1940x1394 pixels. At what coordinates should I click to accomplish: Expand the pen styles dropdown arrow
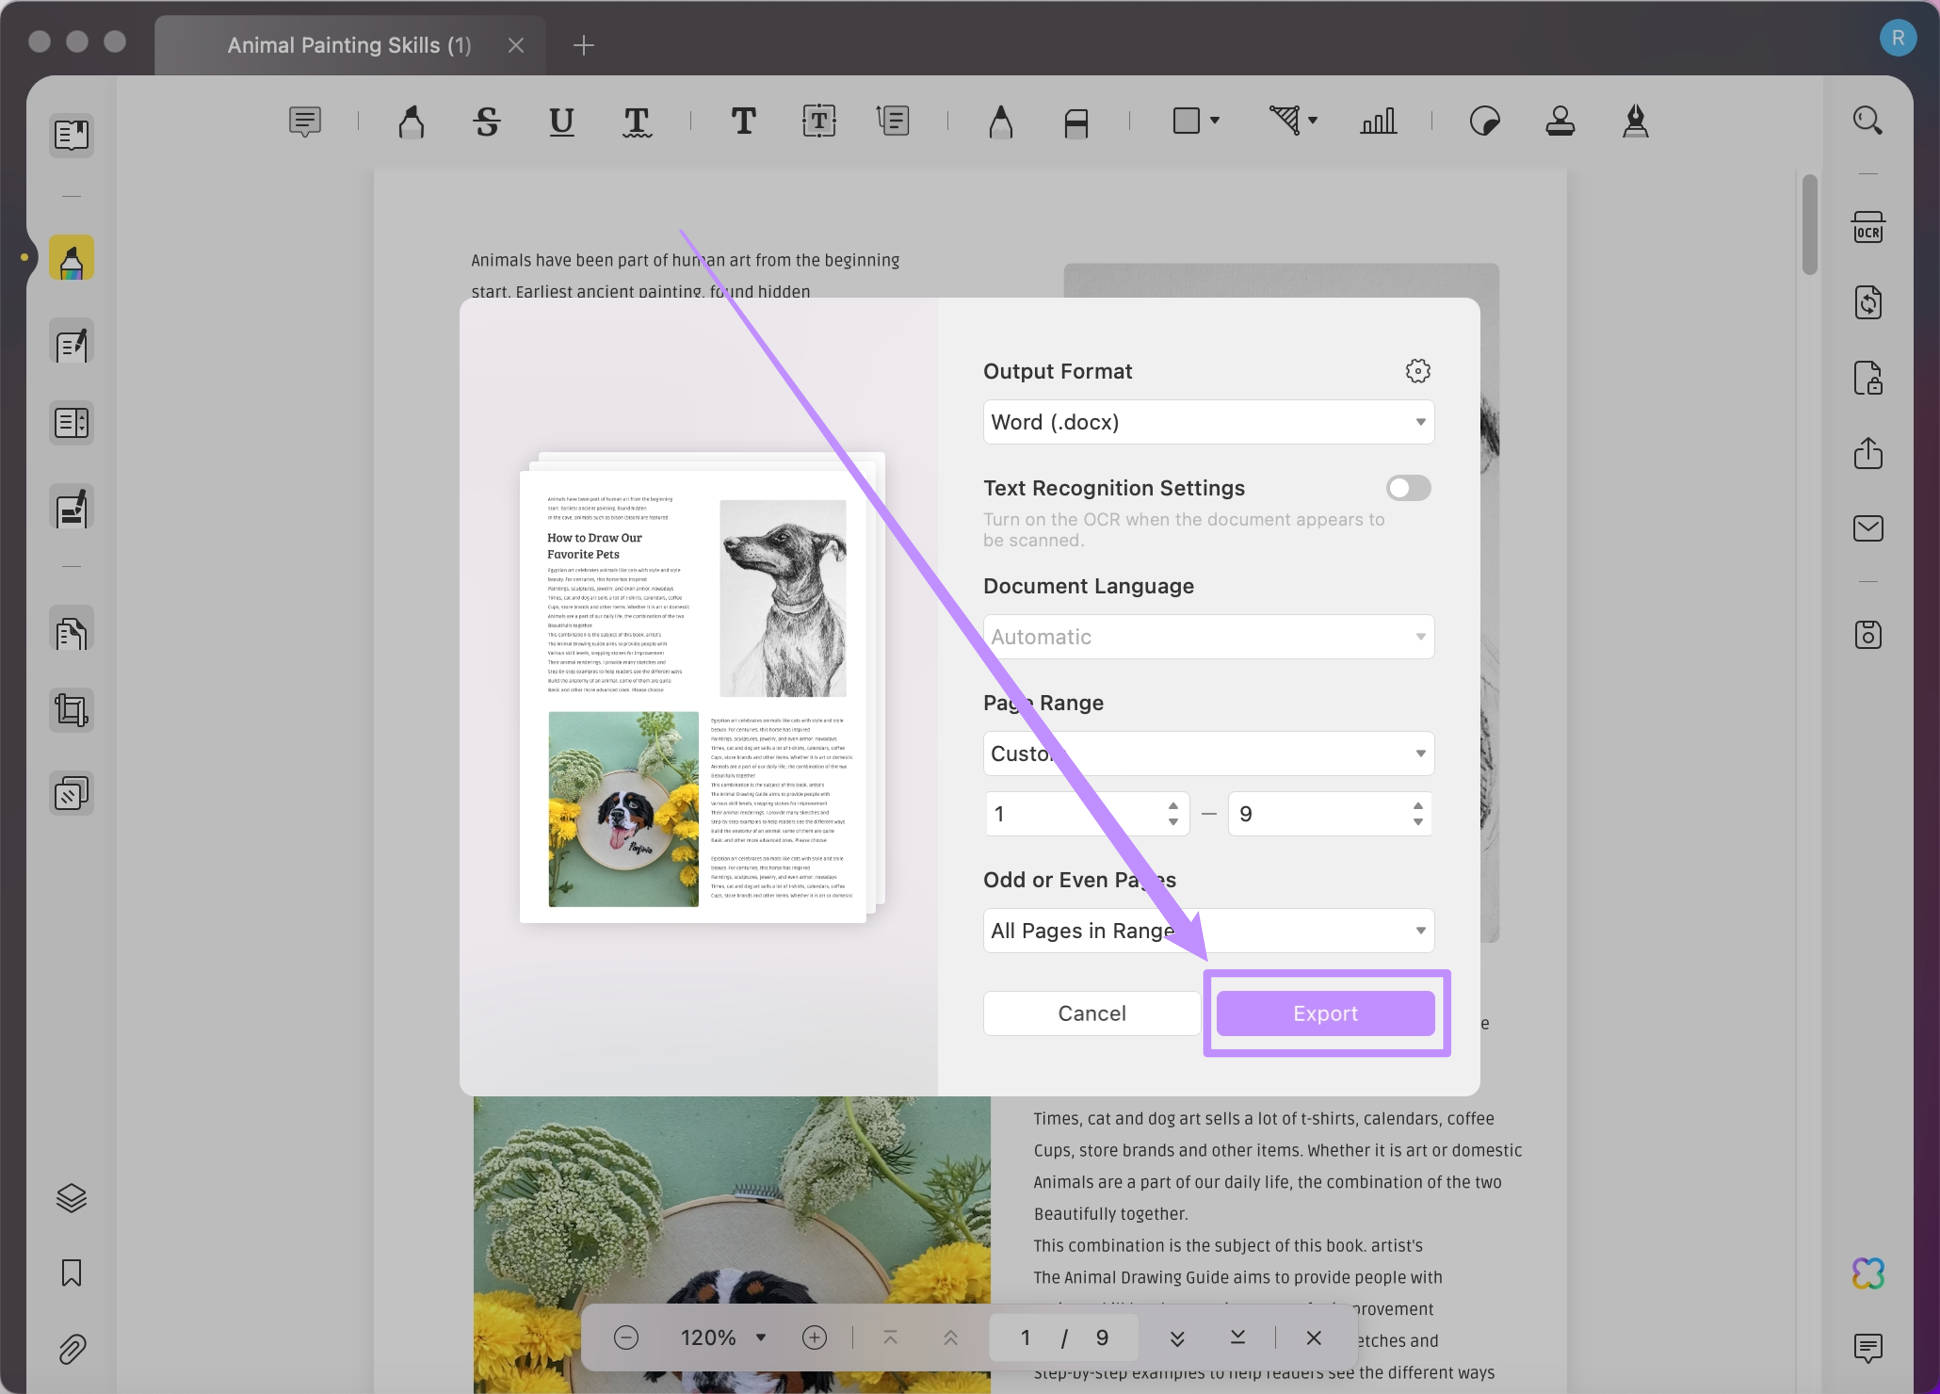[1313, 120]
